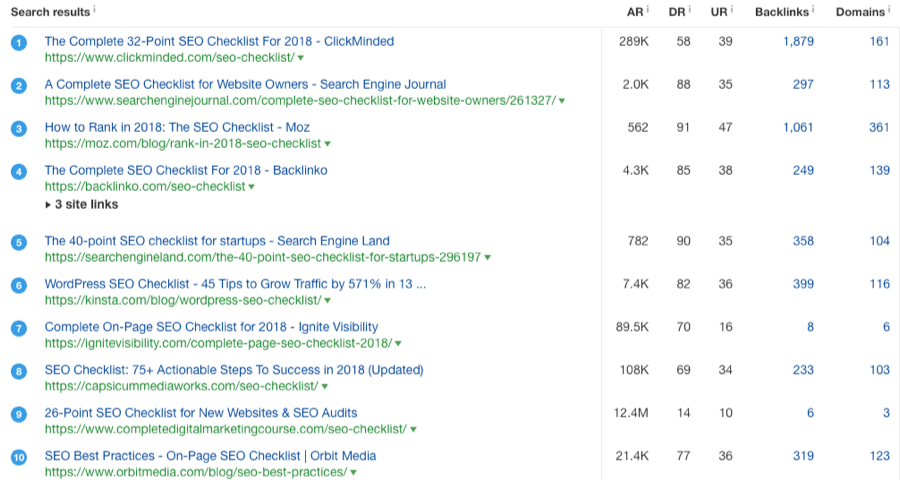Click the 103 domains count for Capsicum Mediaworks
This screenshot has height=480, width=900.
[879, 370]
